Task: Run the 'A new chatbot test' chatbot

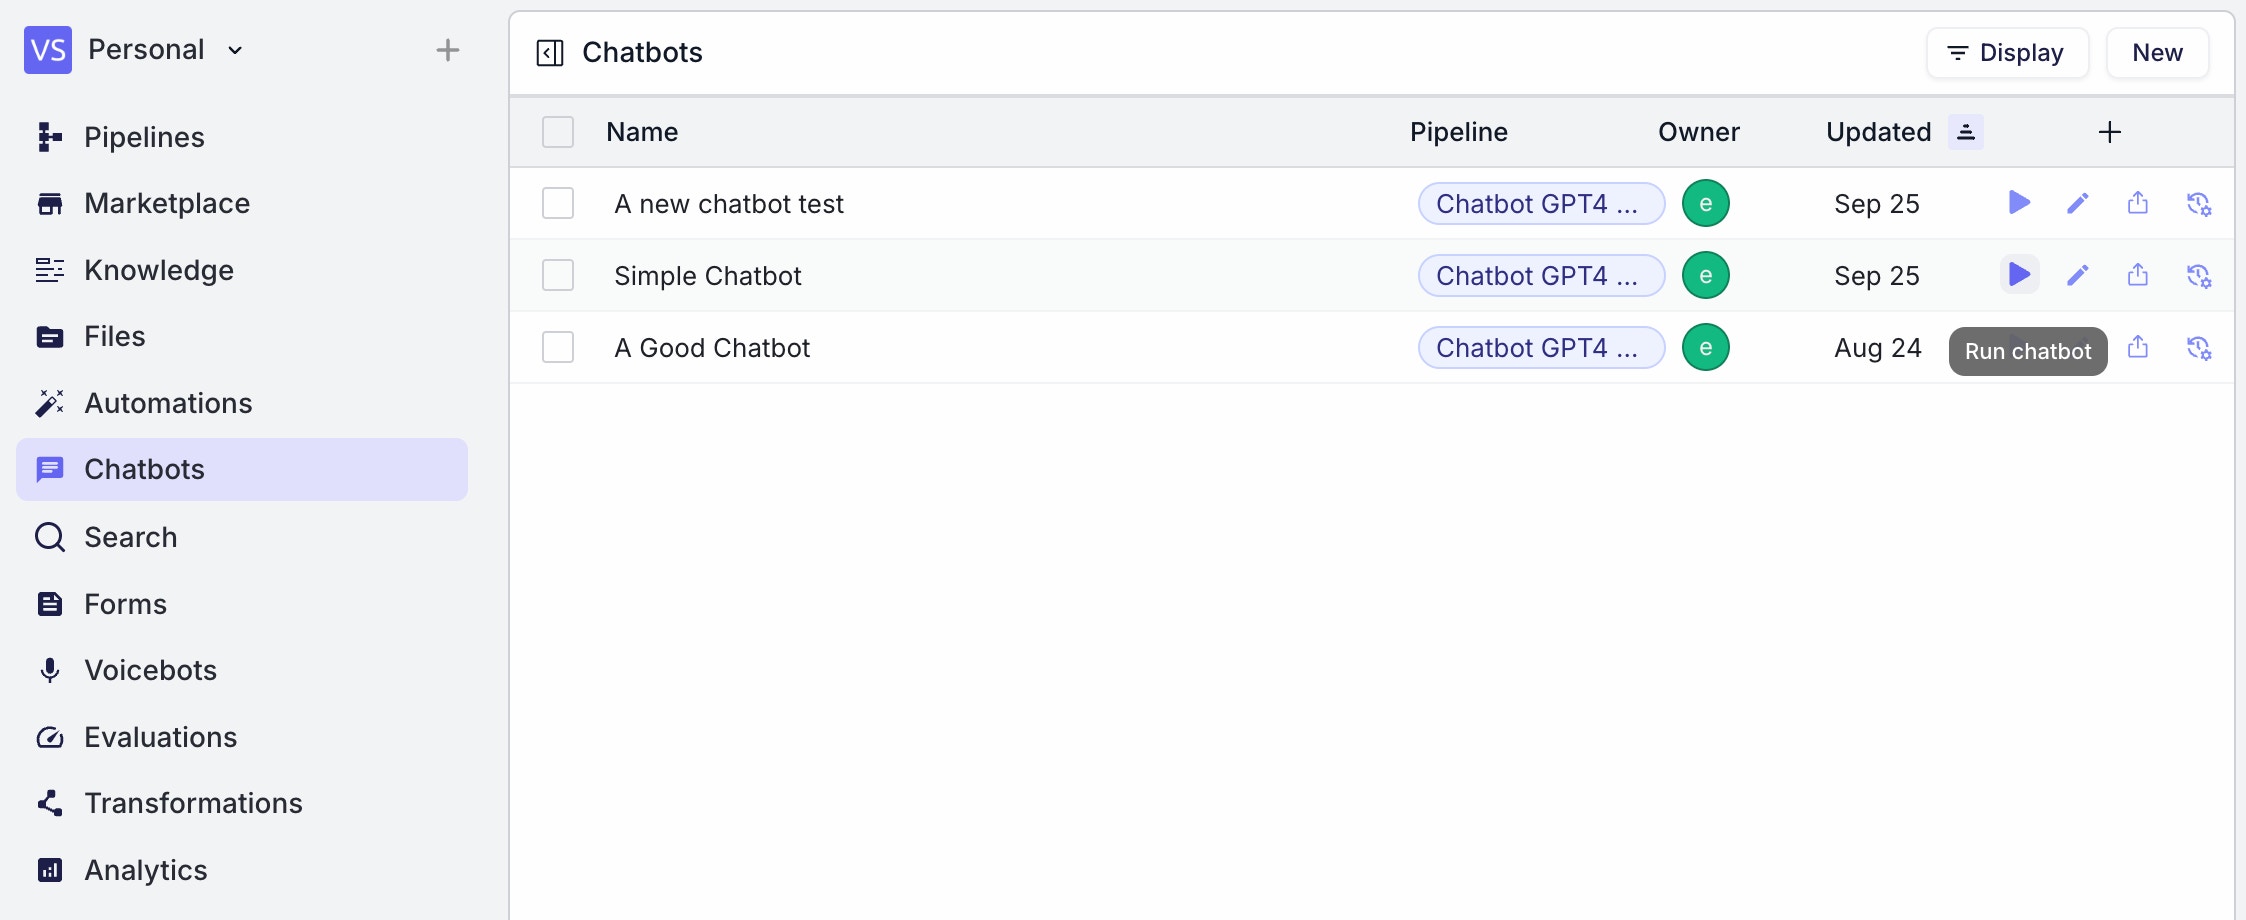Action: [2019, 203]
